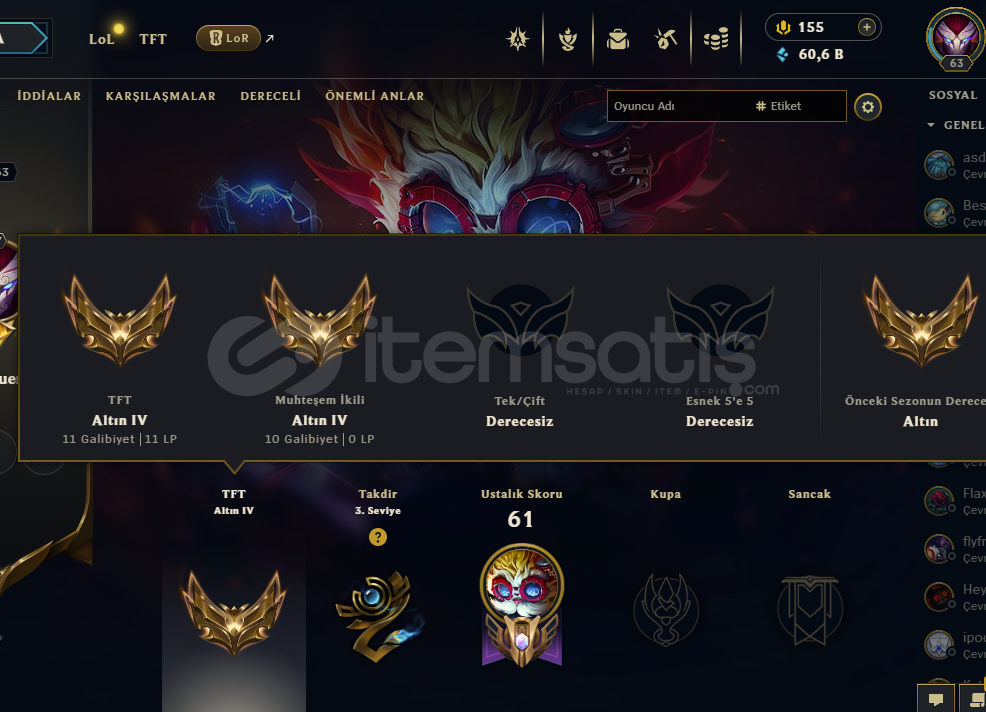Open the KARŞILAŞMALAR tab

(160, 96)
